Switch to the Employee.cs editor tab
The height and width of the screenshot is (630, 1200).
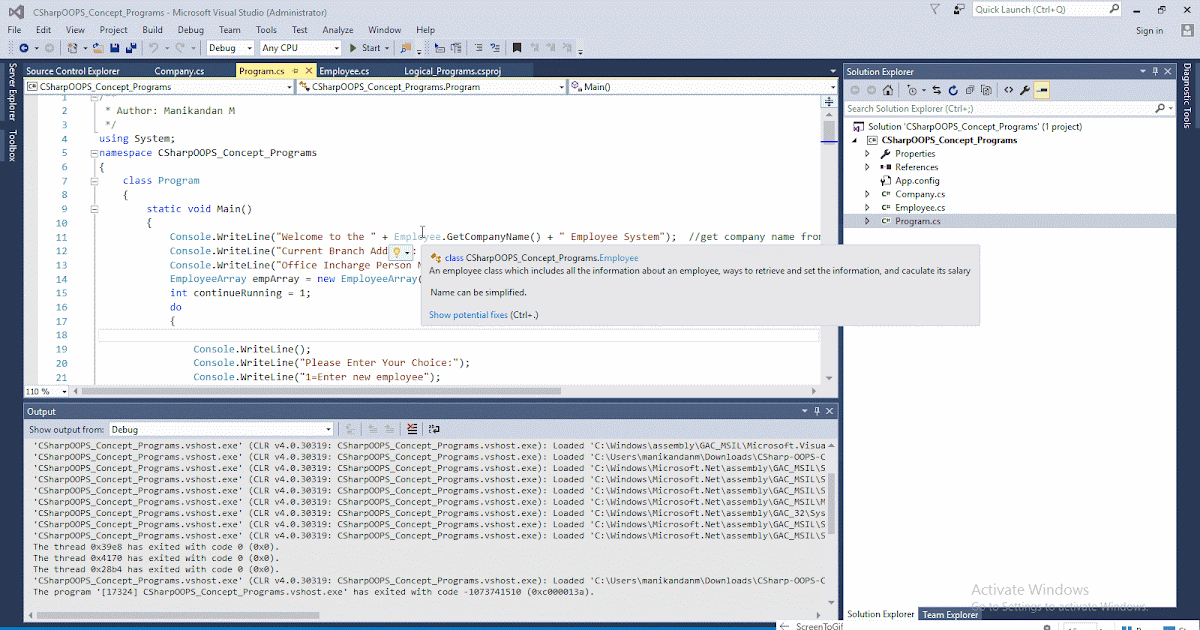(344, 71)
